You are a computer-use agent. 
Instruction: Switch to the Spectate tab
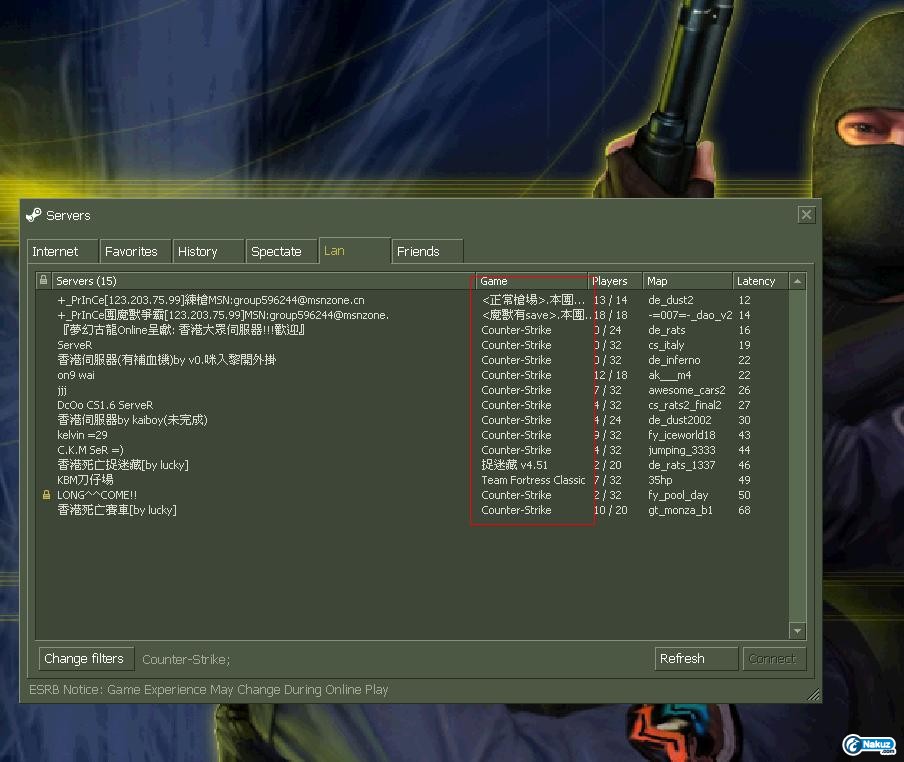tap(281, 251)
